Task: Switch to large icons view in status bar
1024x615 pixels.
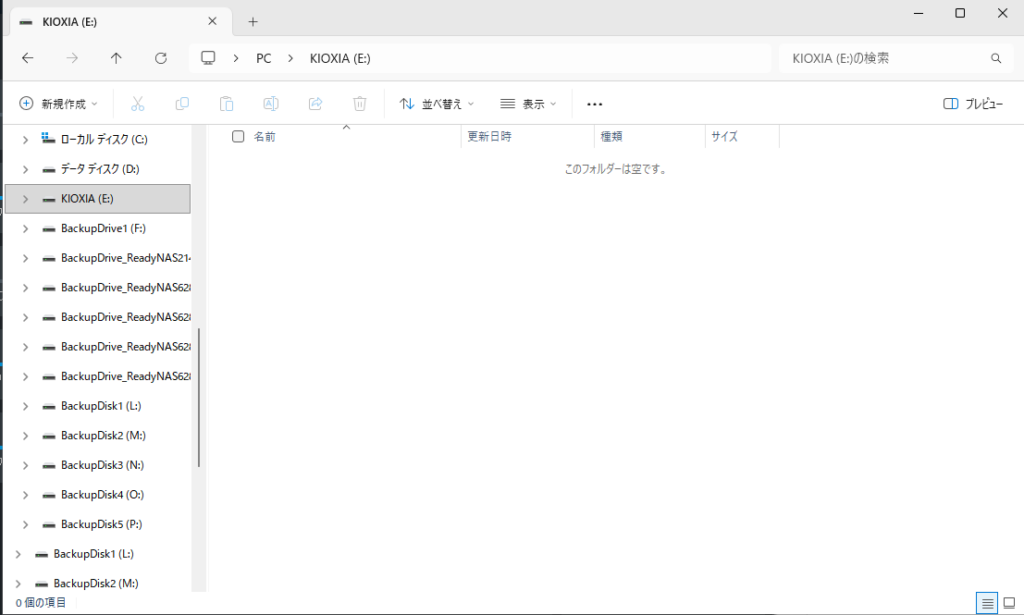Action: (x=1009, y=603)
